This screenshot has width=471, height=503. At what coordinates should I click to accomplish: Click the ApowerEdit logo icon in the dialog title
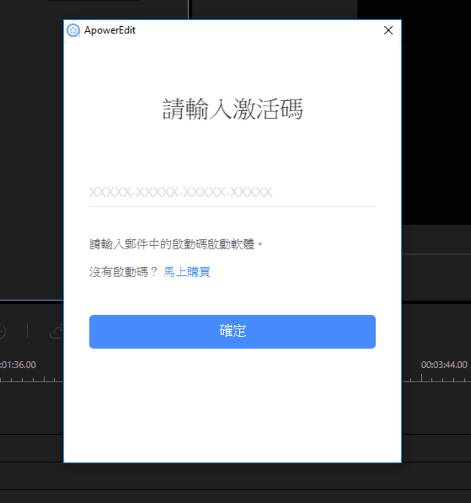click(x=73, y=30)
